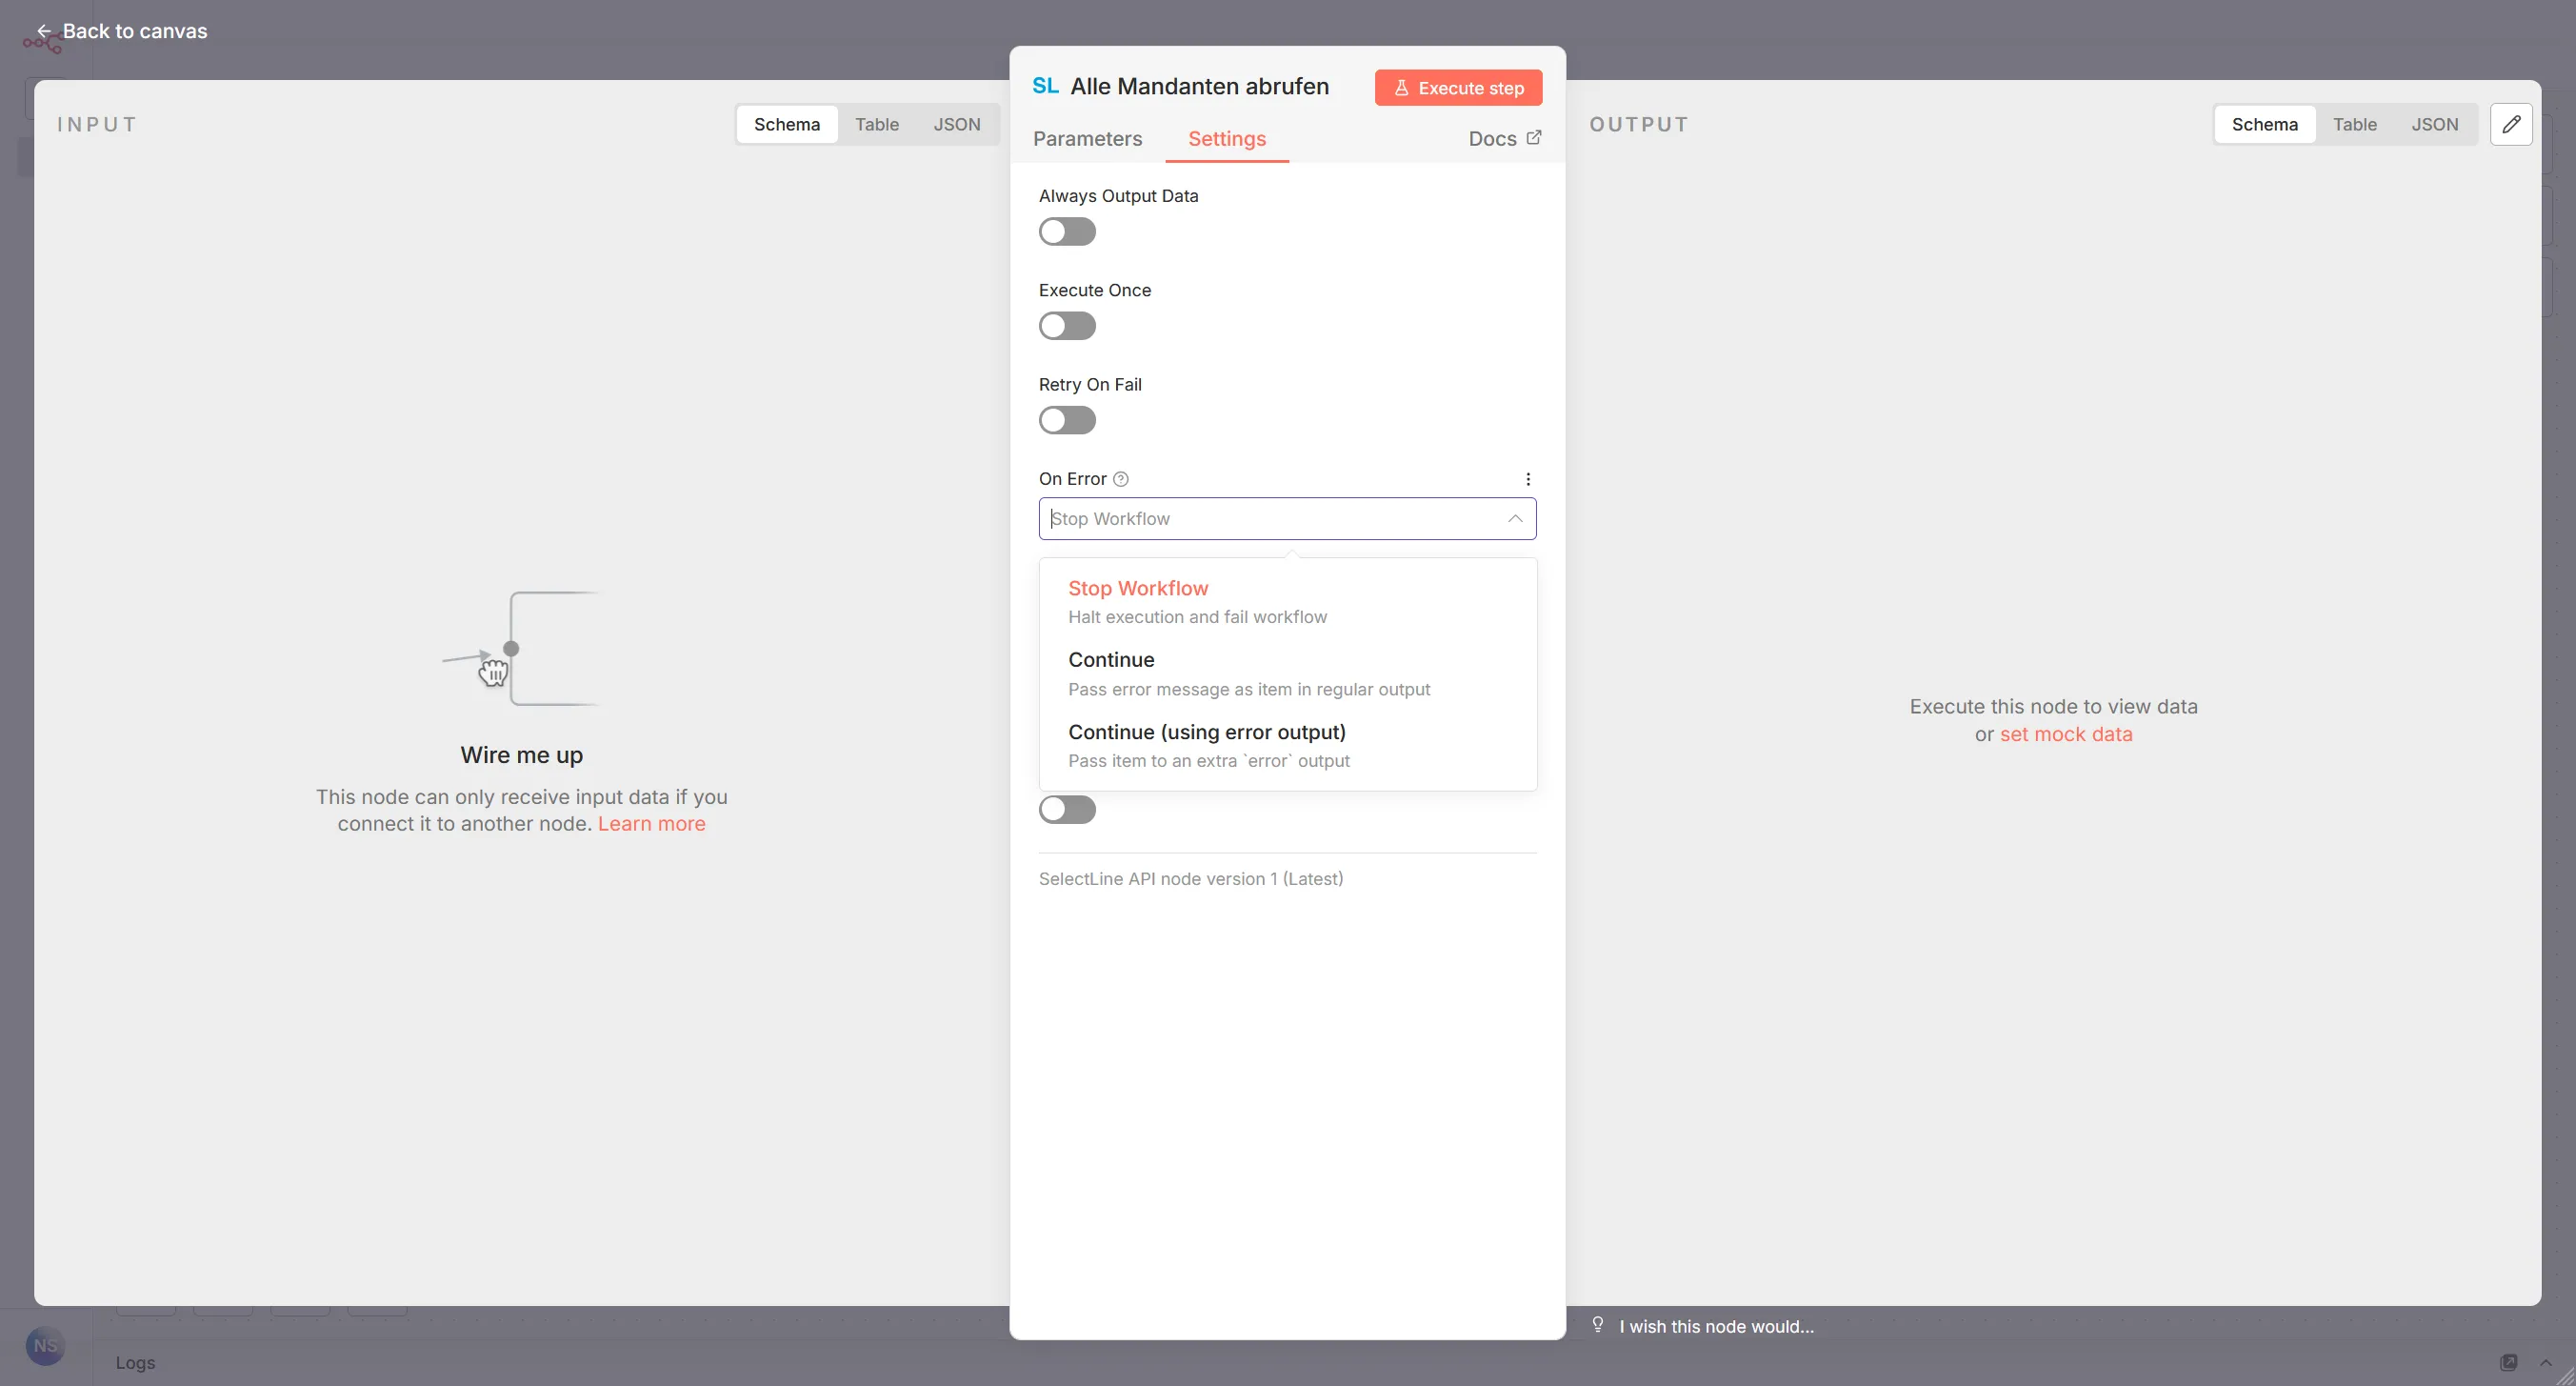
Task: Enable Retry On Fail switch
Action: (x=1067, y=420)
